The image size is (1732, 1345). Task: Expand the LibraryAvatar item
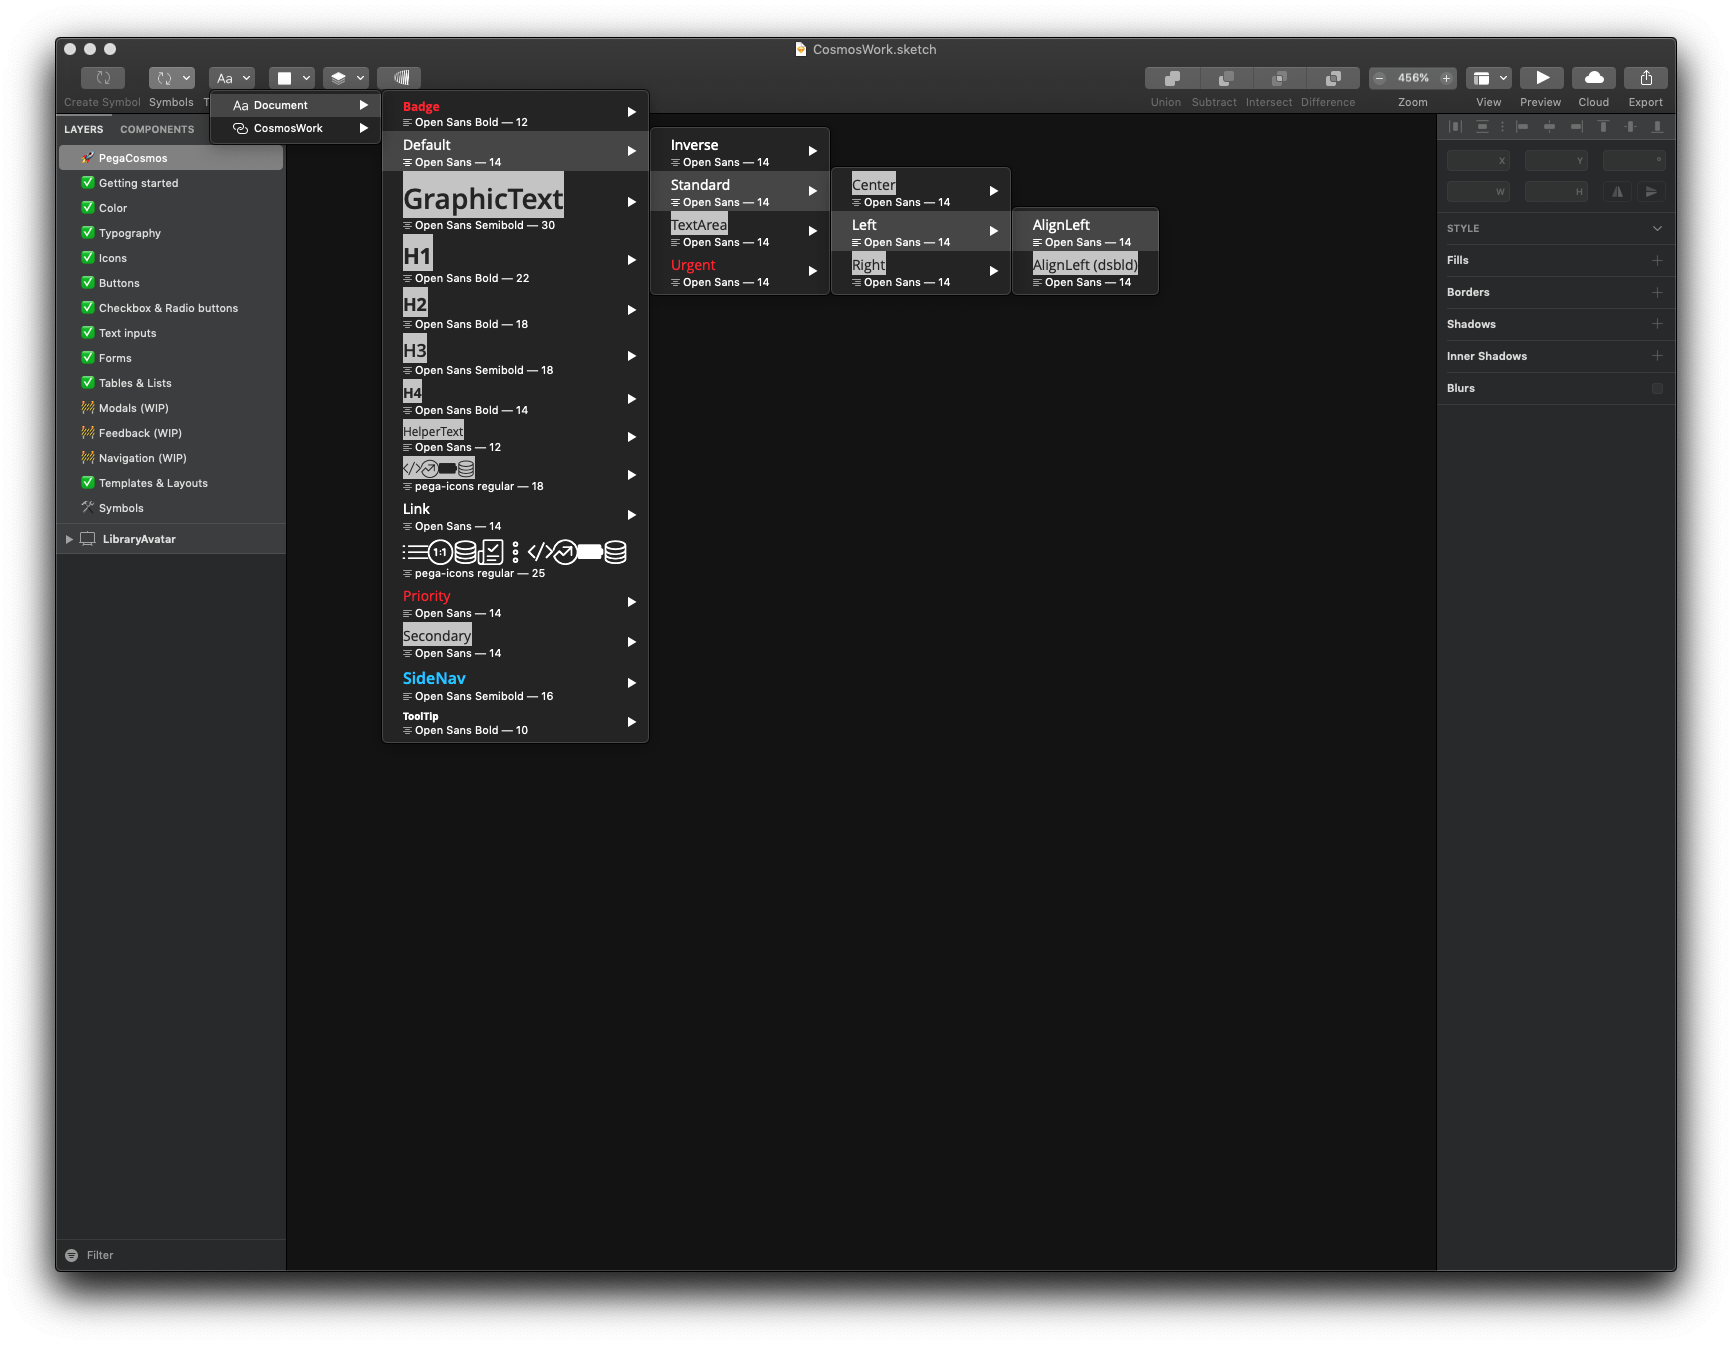tap(68, 538)
